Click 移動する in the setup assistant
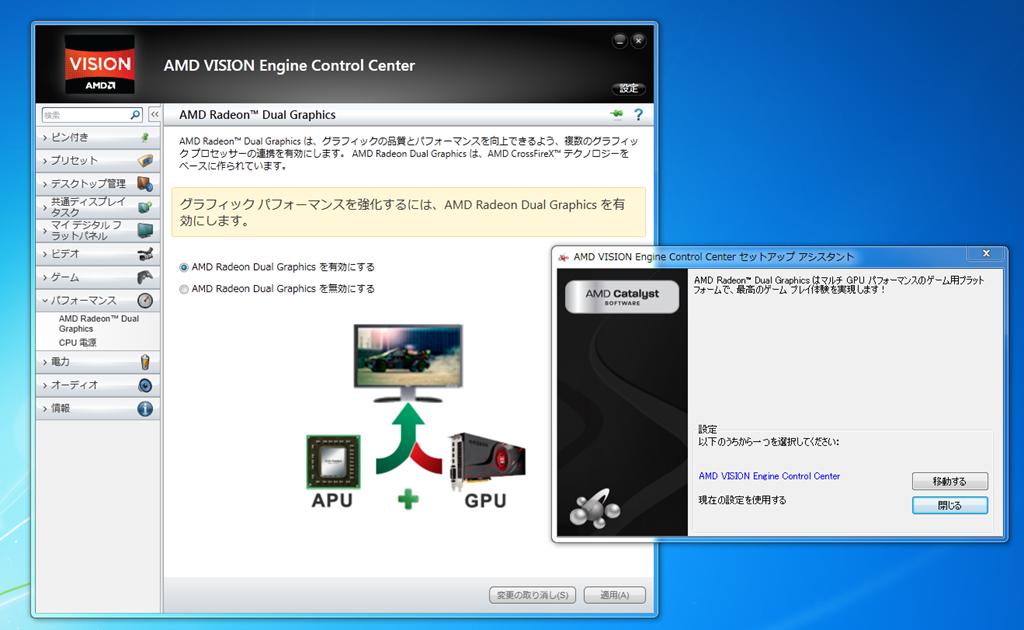Viewport: 1024px width, 630px height. pyautogui.click(x=950, y=481)
